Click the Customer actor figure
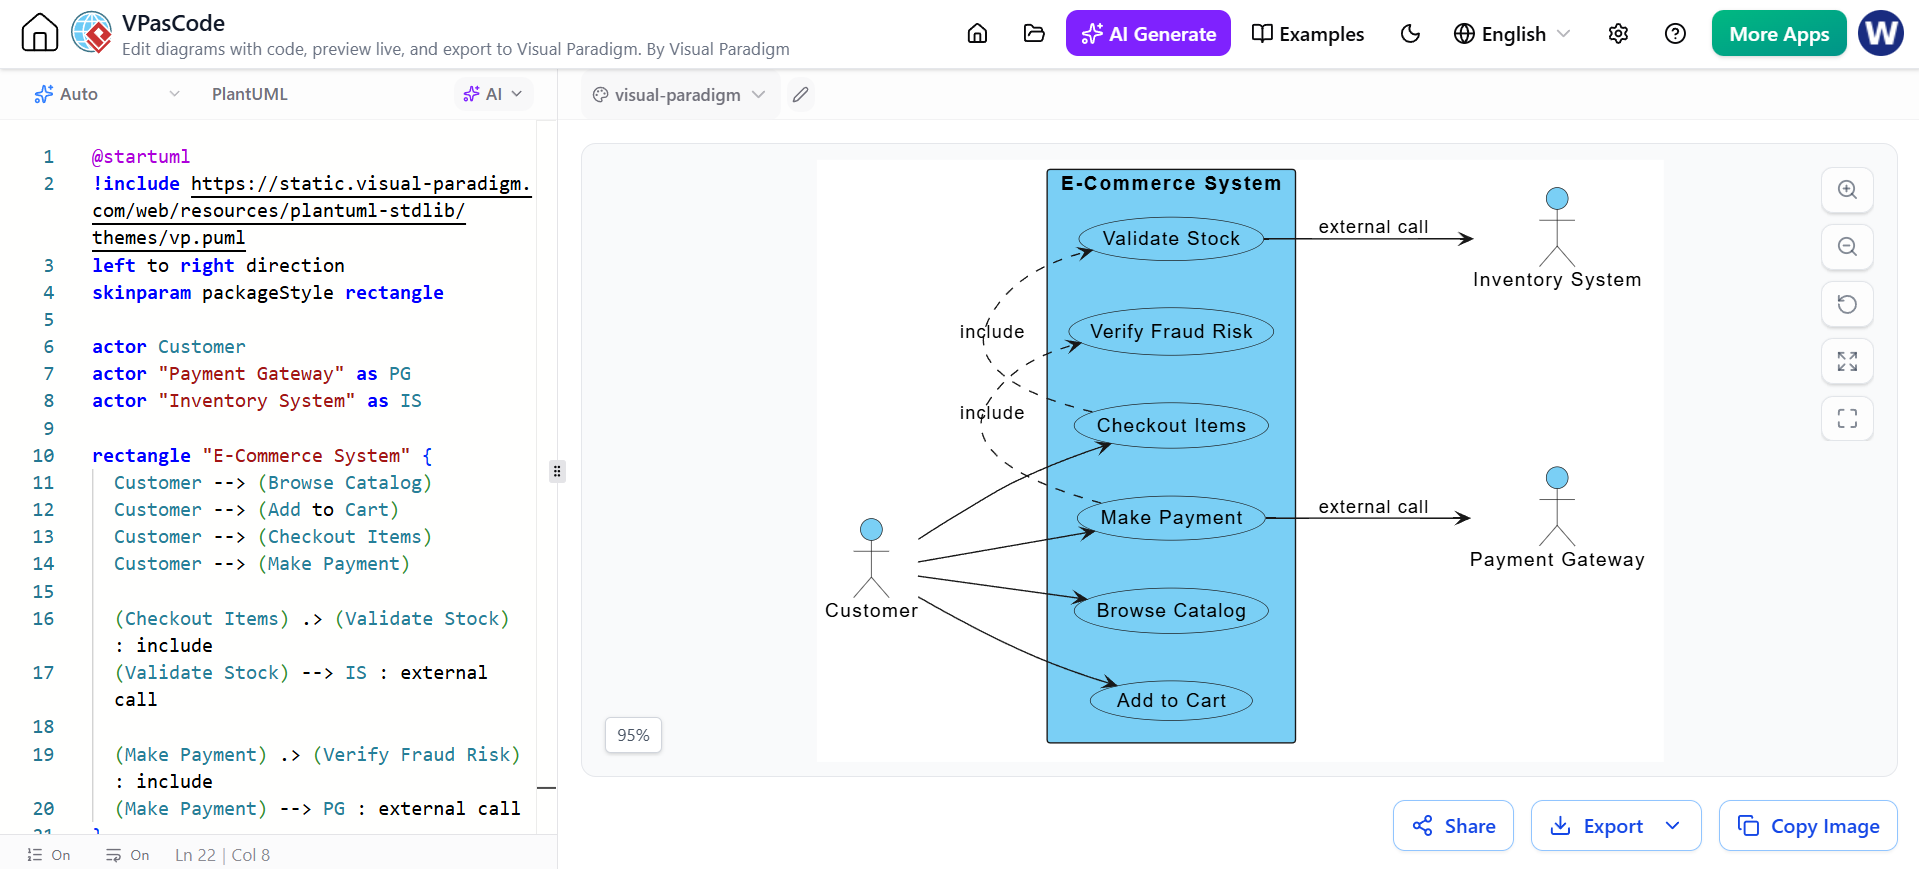This screenshot has width=1919, height=869. click(872, 558)
